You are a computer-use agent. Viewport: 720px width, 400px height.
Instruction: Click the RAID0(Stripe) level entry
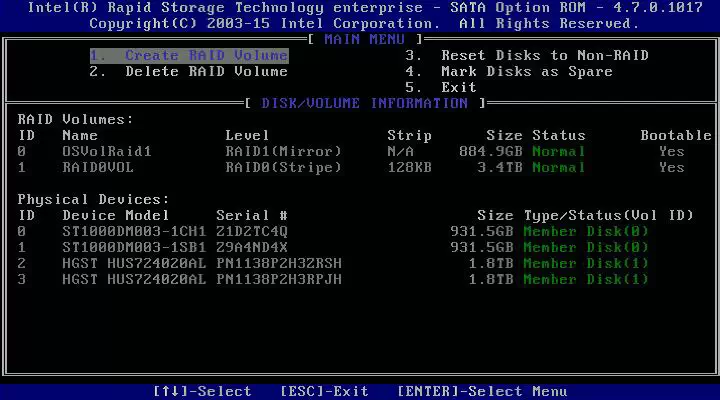click(x=283, y=168)
